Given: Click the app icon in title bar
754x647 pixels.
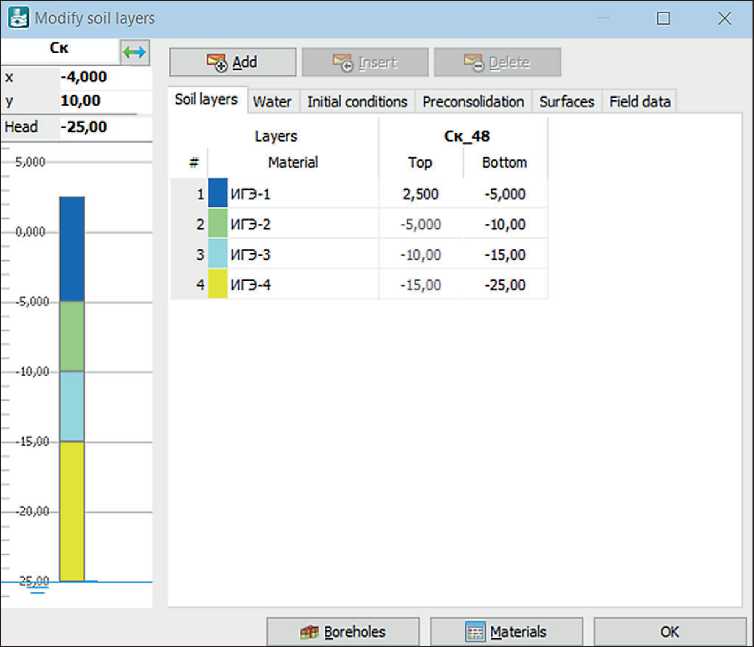Looking at the screenshot, I should pyautogui.click(x=18, y=18).
